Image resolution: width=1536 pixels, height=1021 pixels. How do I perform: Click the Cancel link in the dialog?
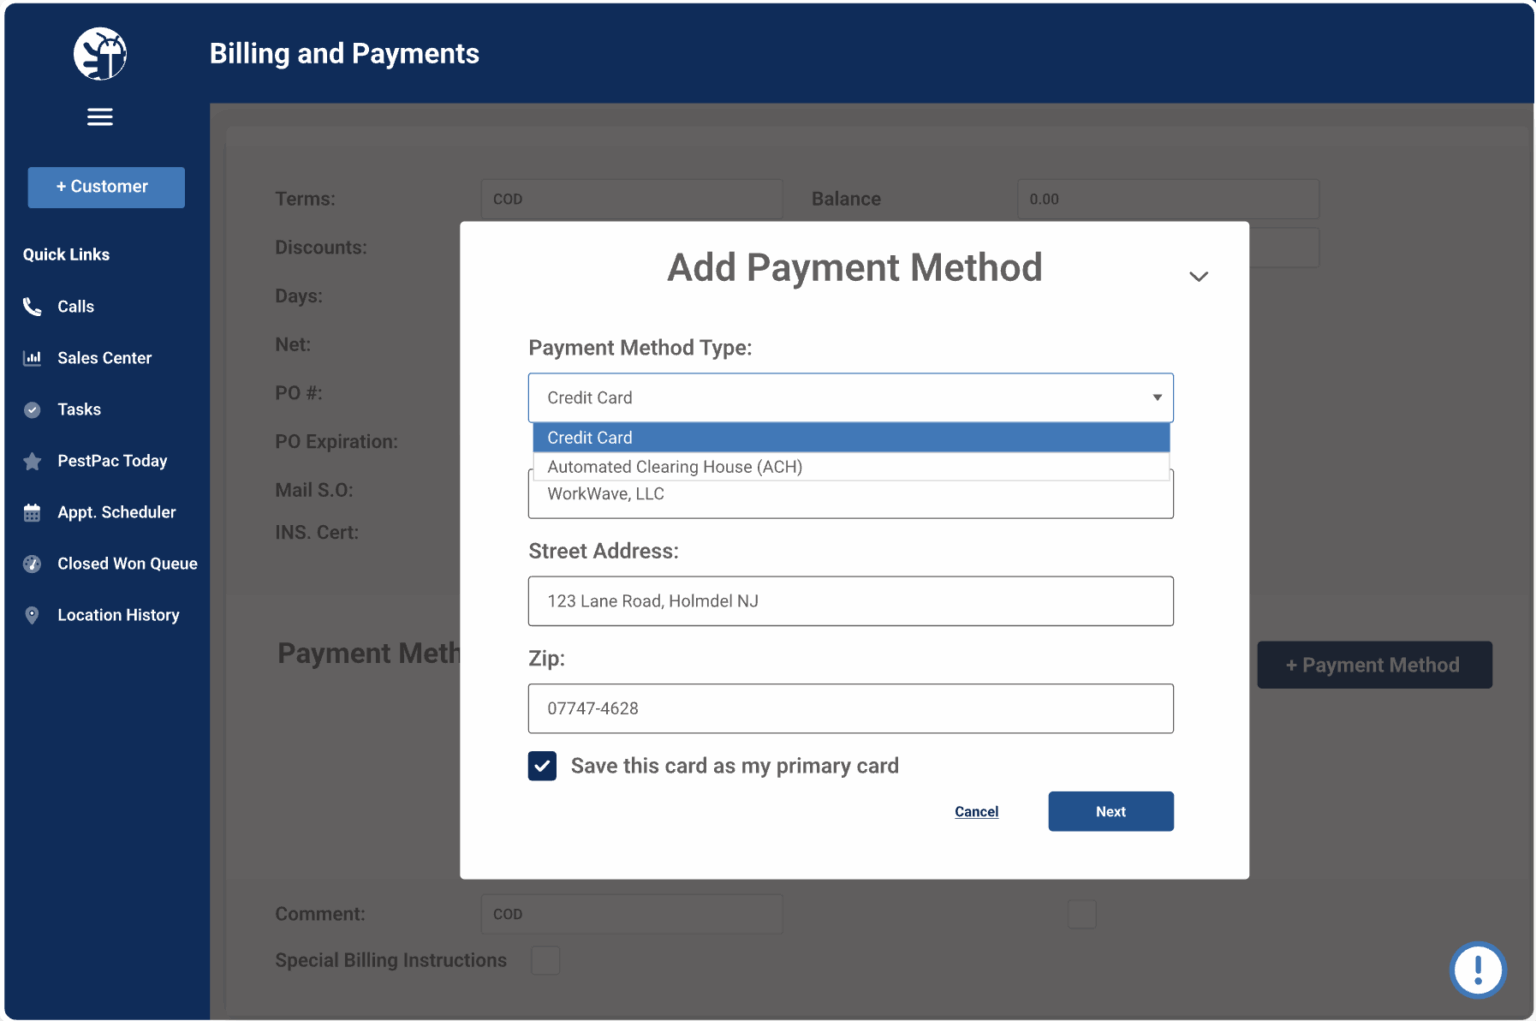(976, 811)
